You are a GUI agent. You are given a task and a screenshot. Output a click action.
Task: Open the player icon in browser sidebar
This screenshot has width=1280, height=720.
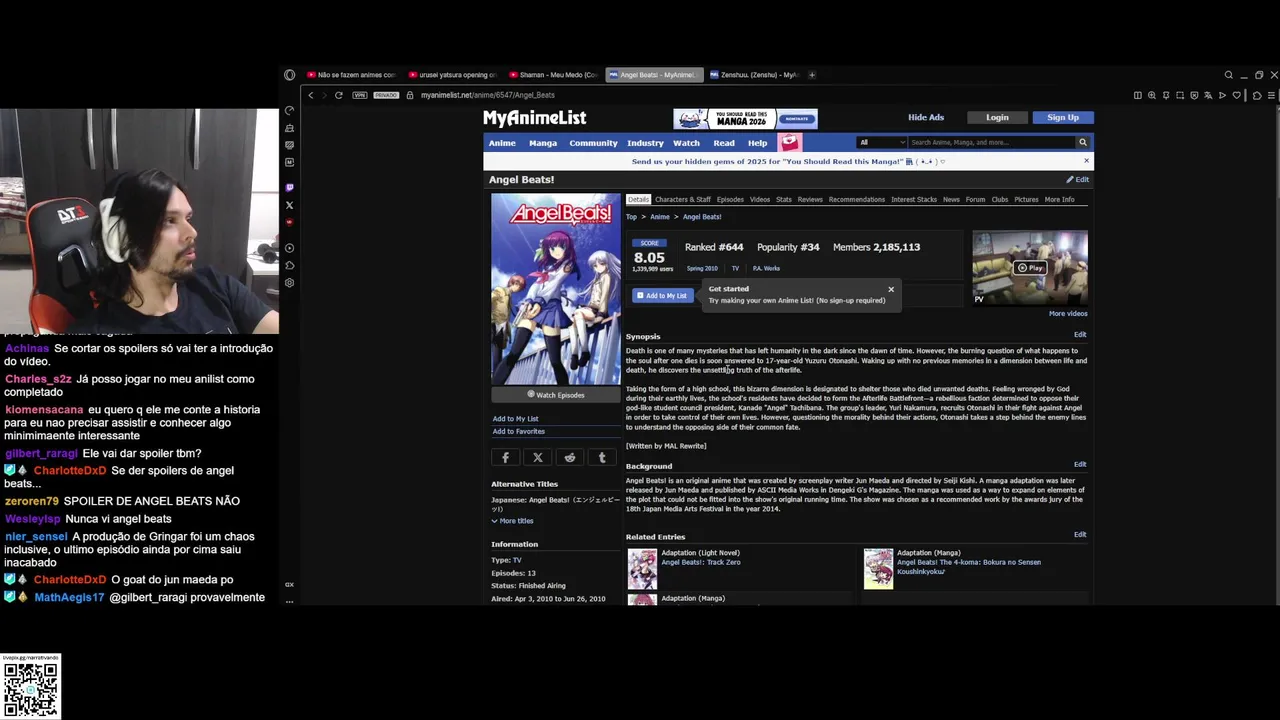point(289,248)
